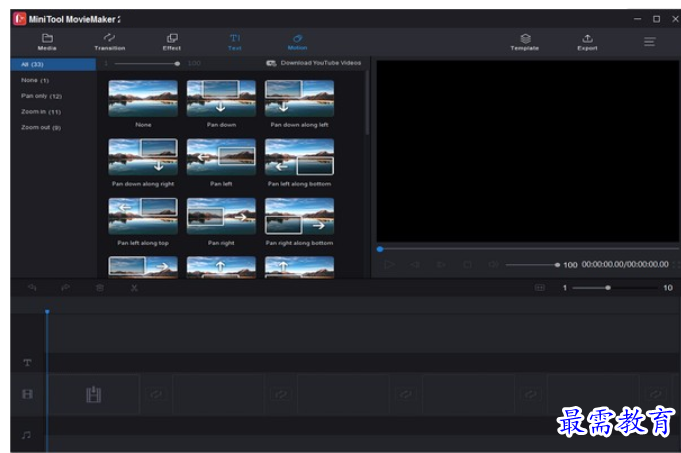Pick the Pan down along right motion
Screen dimensions: 681x453
[143, 157]
